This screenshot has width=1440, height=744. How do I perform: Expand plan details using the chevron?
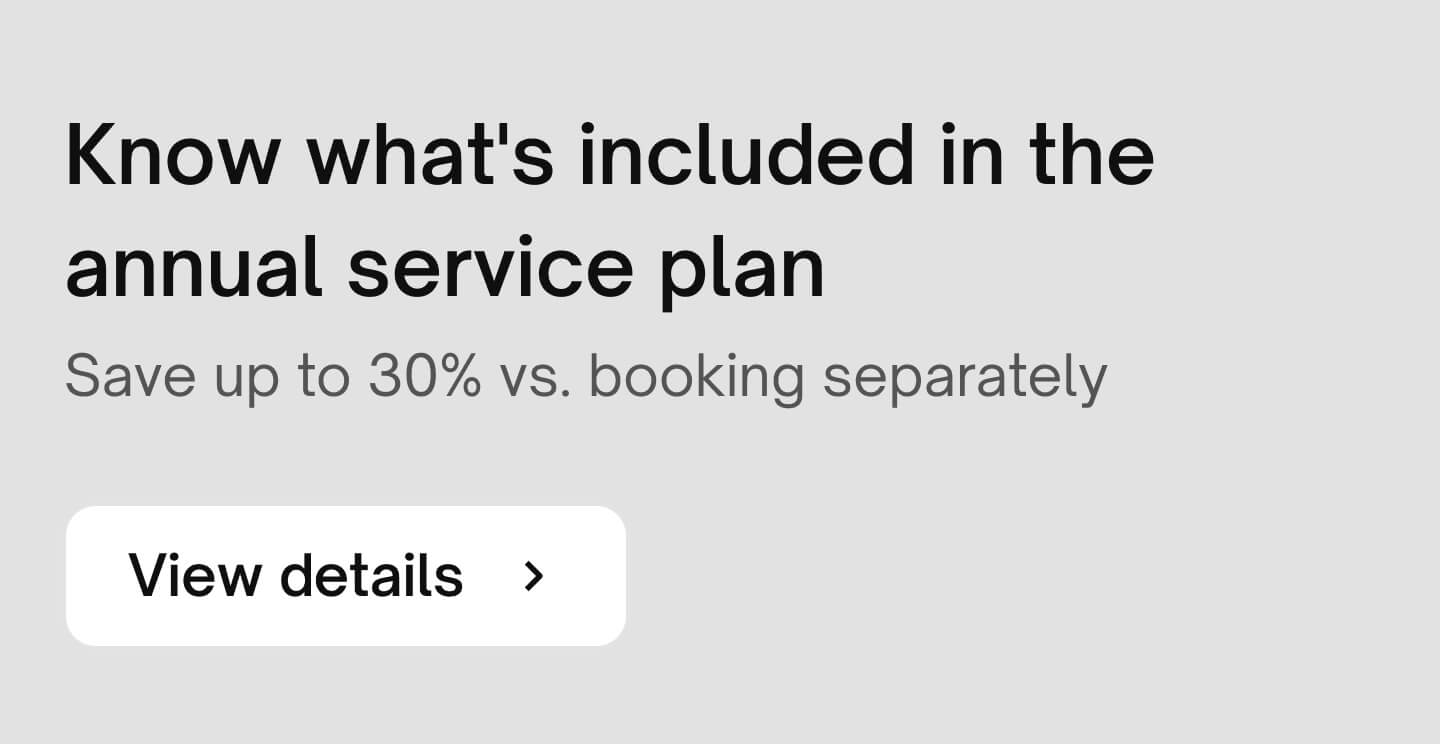(535, 576)
